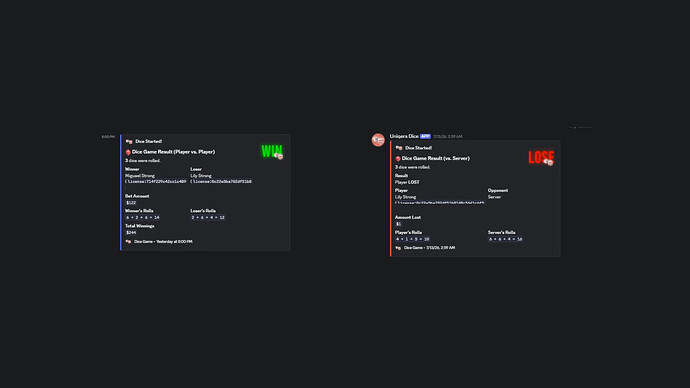Click the loser's license code in WIN embed
Image resolution: width=690 pixels, height=388 pixels.
point(221,181)
